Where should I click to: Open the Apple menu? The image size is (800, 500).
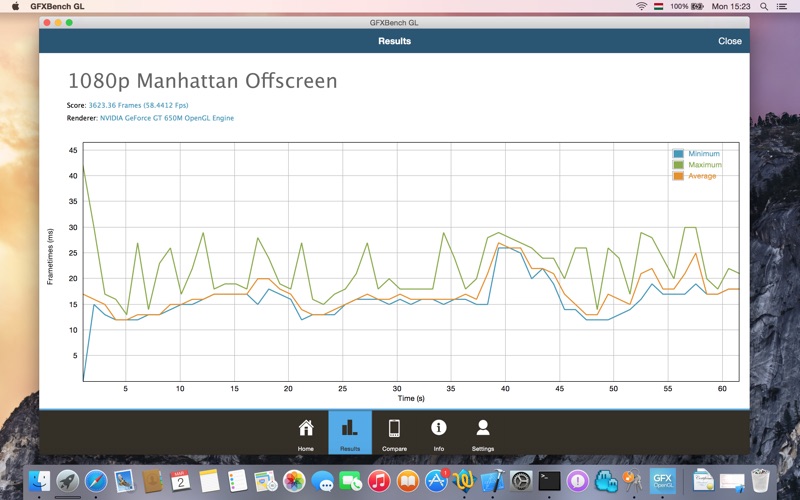(15, 6)
